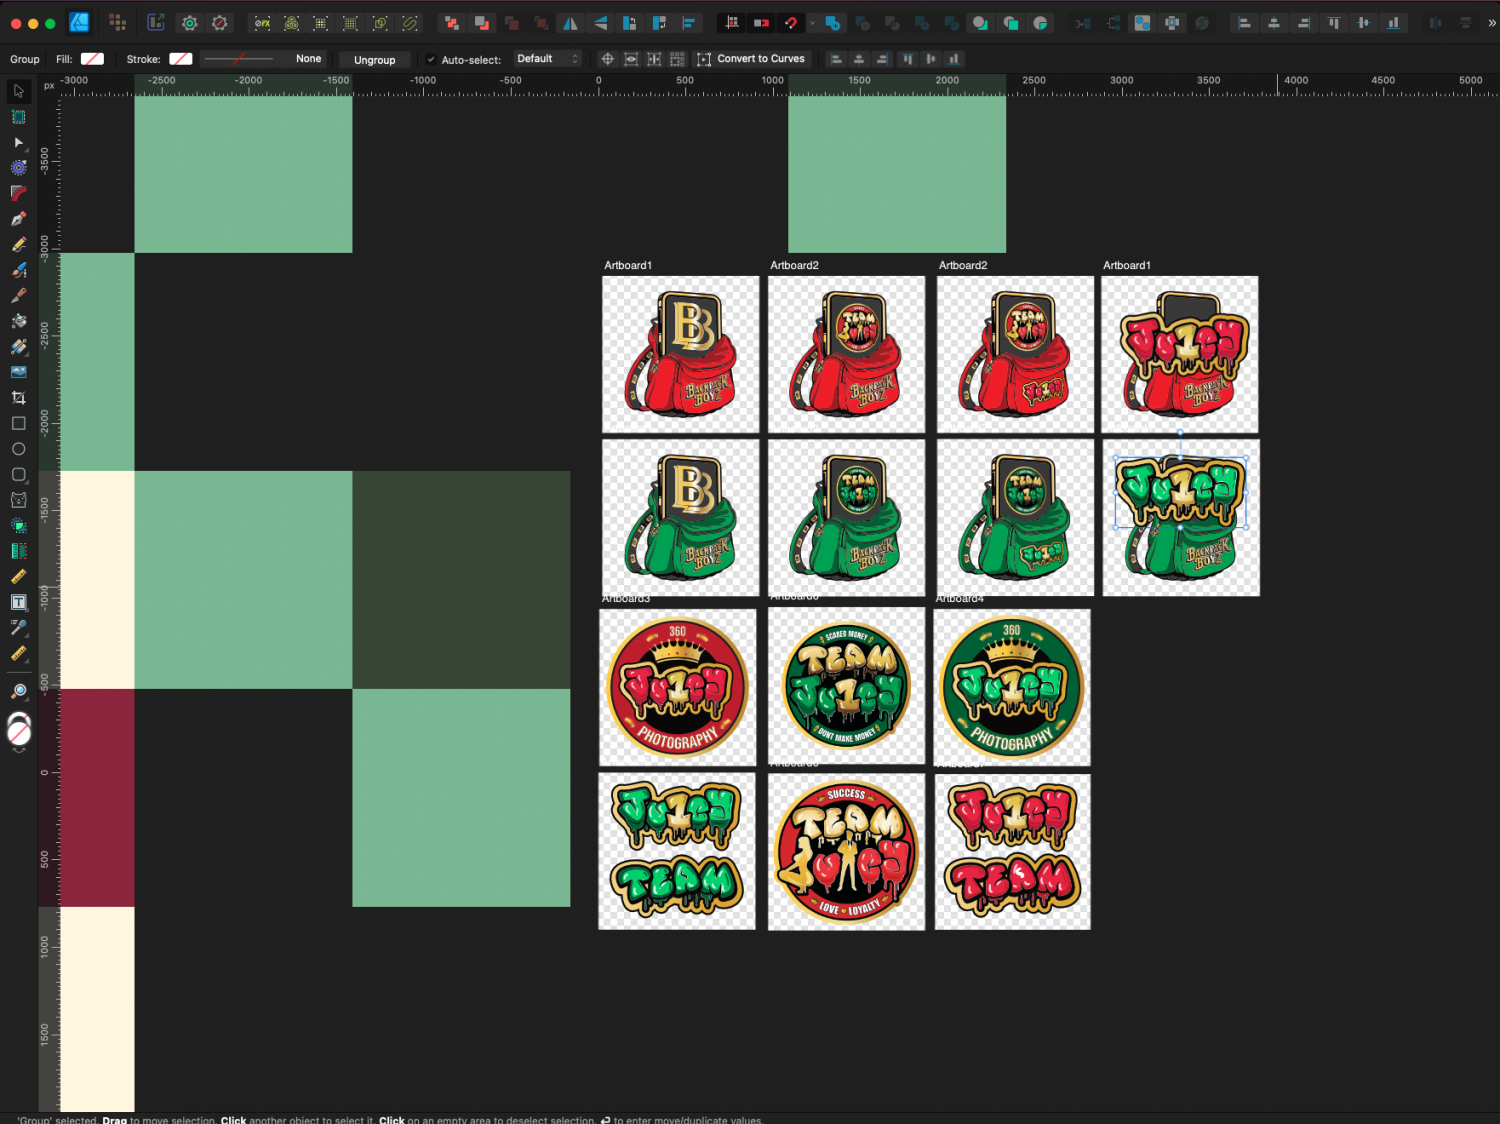
Task: Select the Place Image tool
Action: (x=18, y=372)
